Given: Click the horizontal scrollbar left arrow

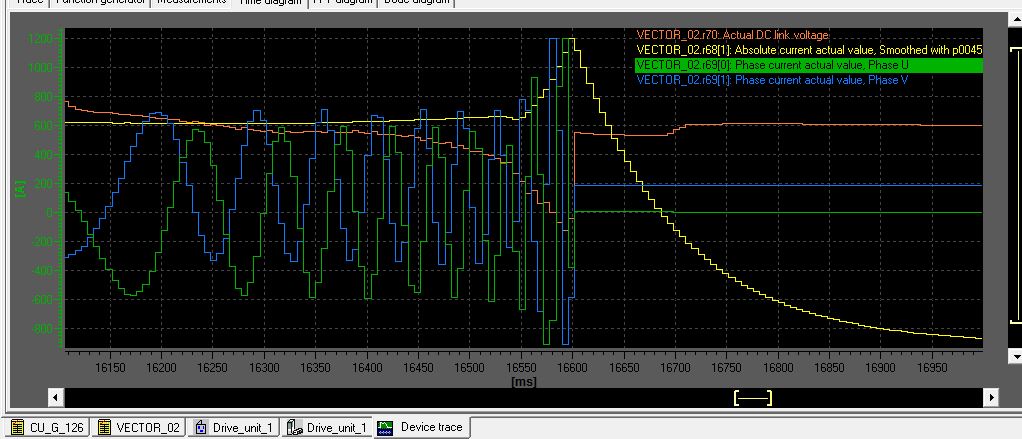Looking at the screenshot, I should tap(56, 397).
